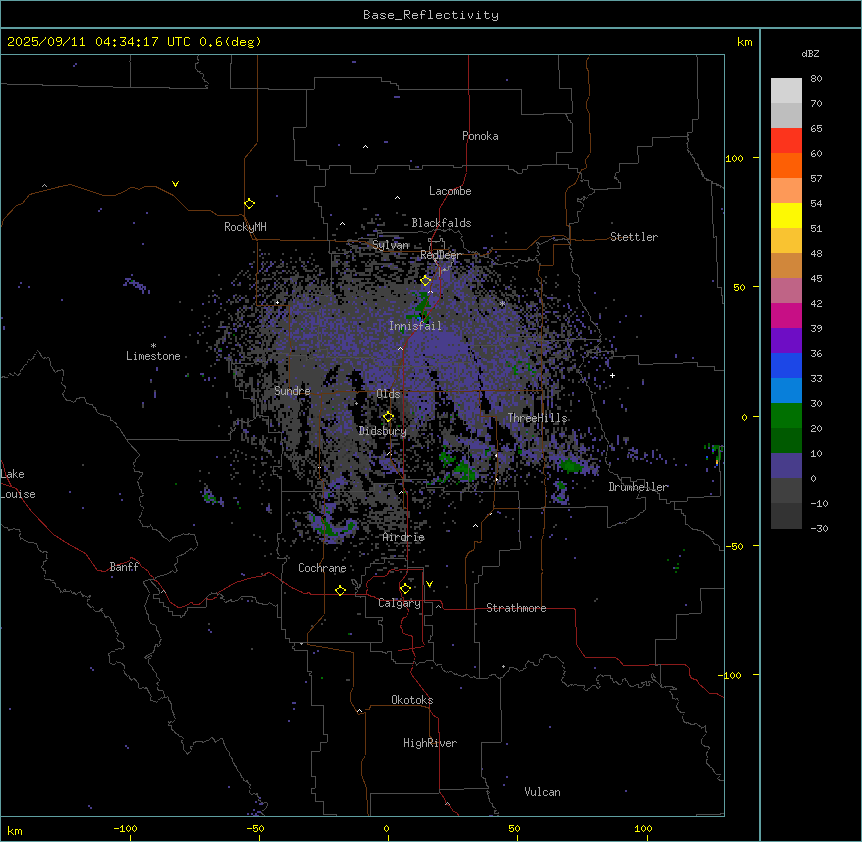Select the yellow diamond just above the Calgary label

click(x=405, y=589)
